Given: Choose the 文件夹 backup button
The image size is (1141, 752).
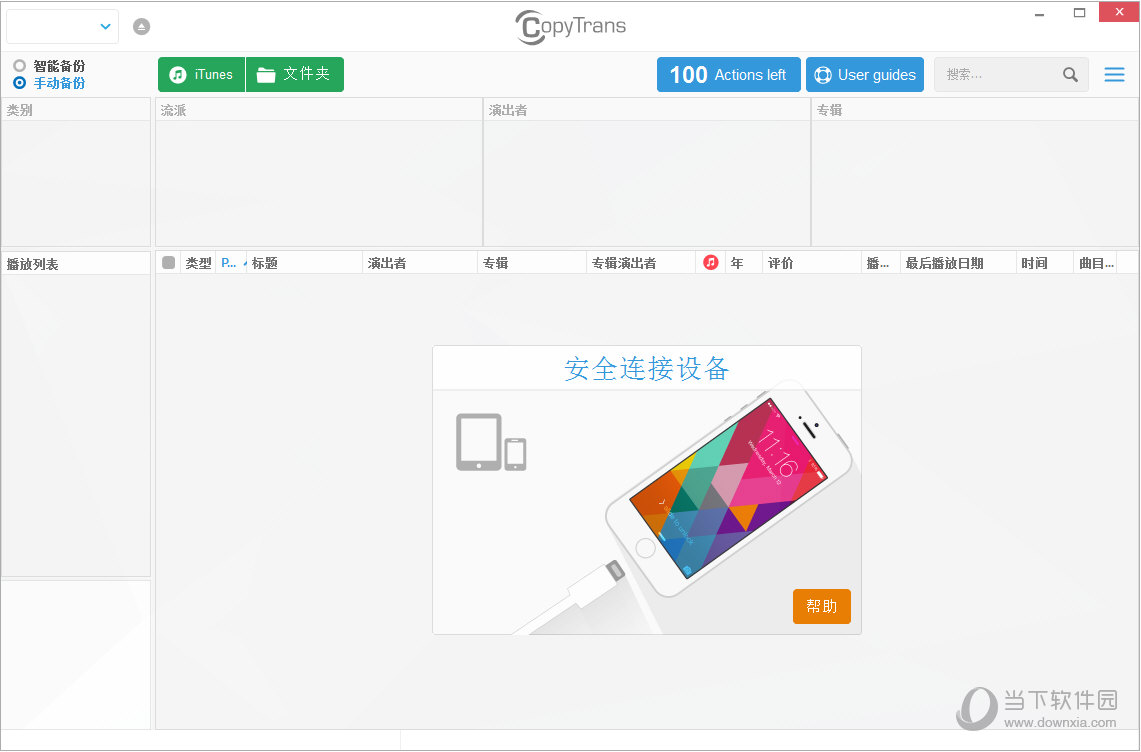Looking at the screenshot, I should coord(295,74).
